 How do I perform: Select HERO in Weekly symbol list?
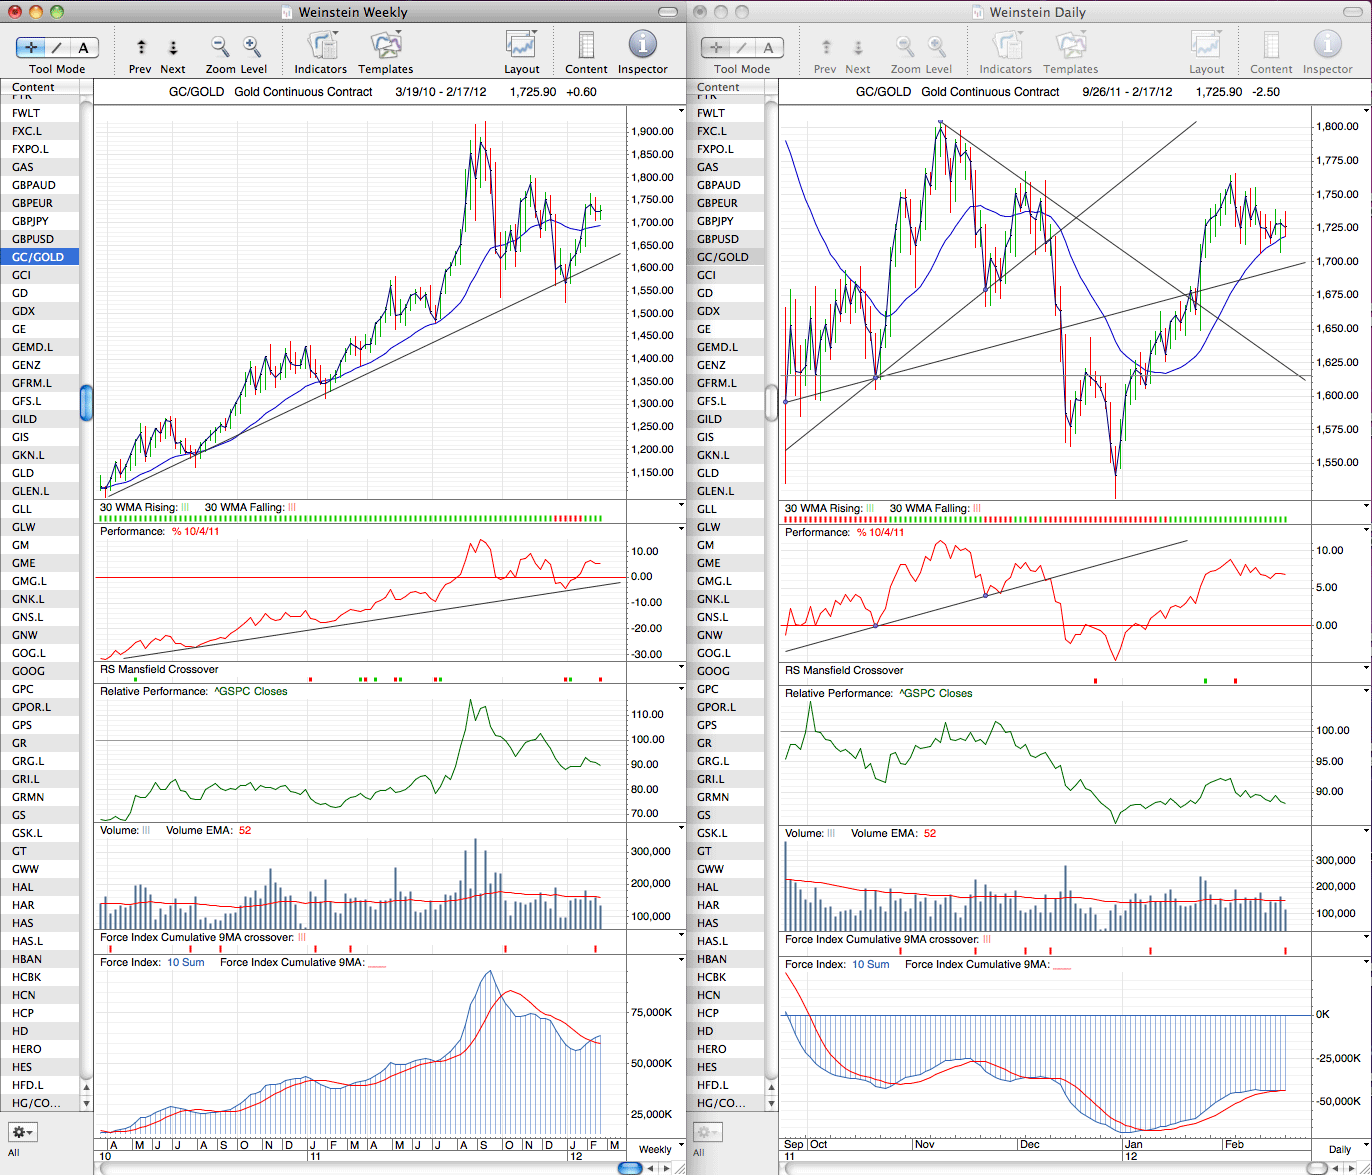point(40,1049)
